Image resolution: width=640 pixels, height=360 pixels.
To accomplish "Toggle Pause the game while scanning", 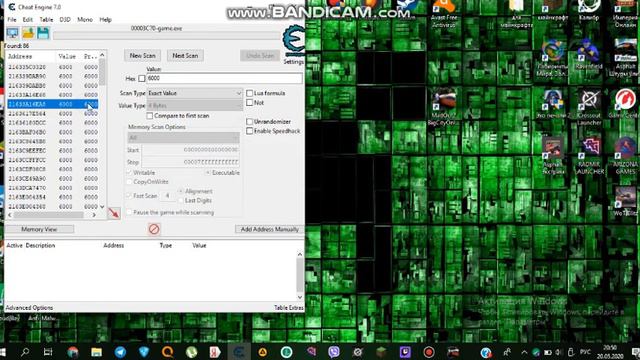I will 129,212.
